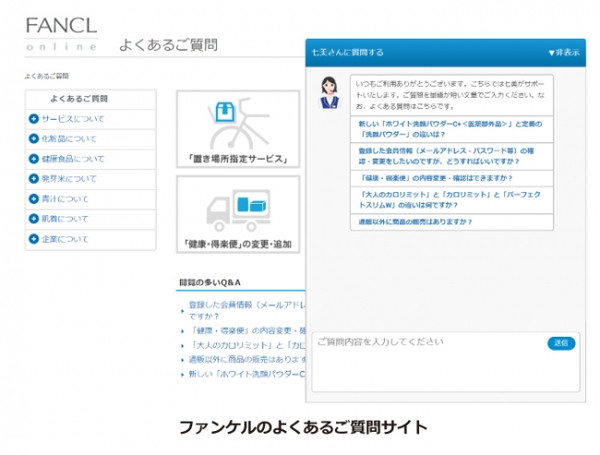Hide the chat with ▼非表示

(564, 52)
